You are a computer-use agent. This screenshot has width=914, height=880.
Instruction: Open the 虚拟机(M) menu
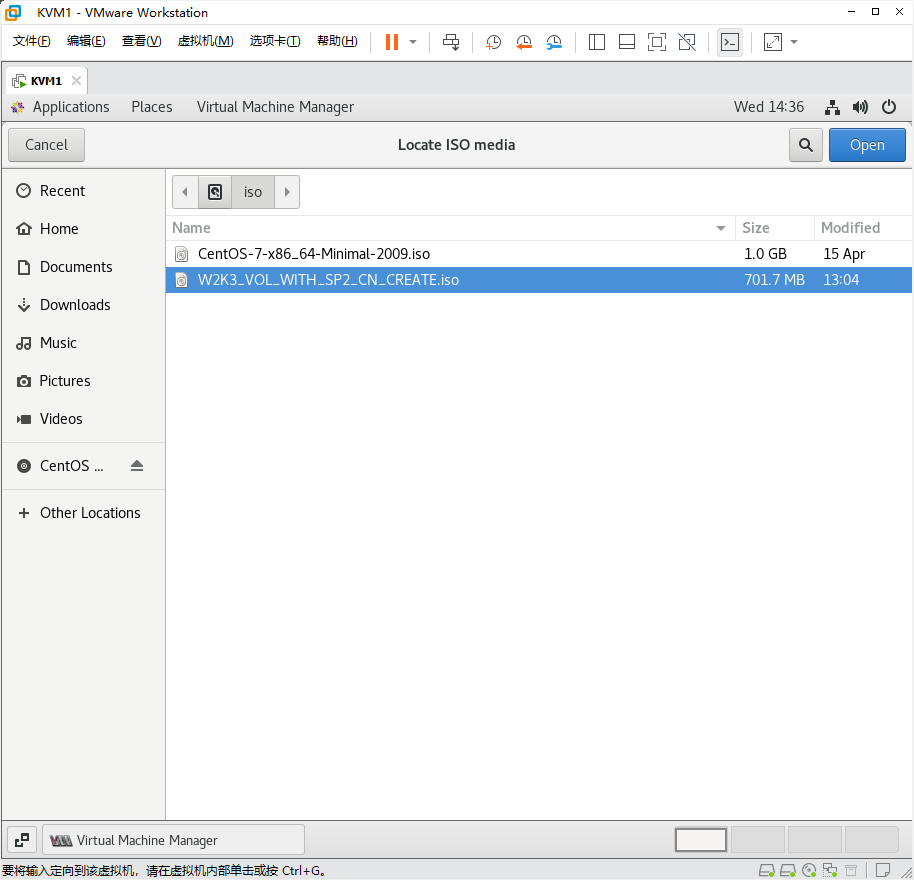[x=205, y=41]
